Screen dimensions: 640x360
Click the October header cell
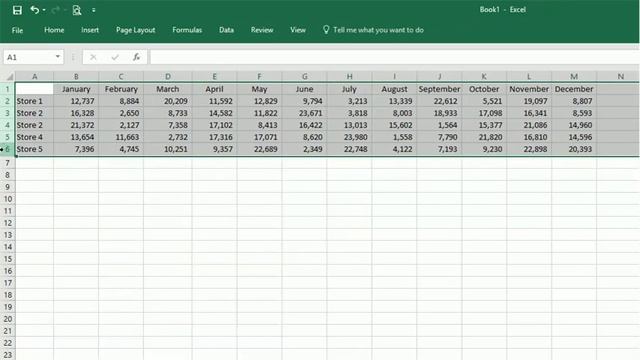(484, 89)
